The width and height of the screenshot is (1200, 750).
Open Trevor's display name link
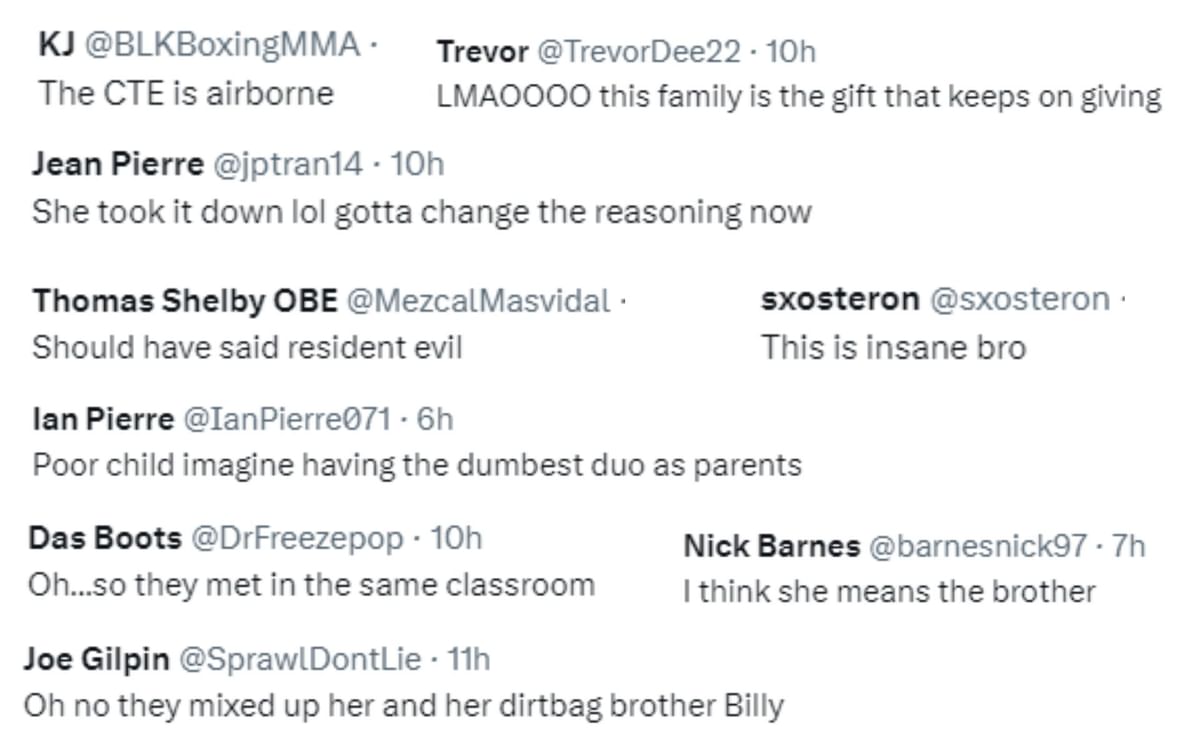coord(482,50)
